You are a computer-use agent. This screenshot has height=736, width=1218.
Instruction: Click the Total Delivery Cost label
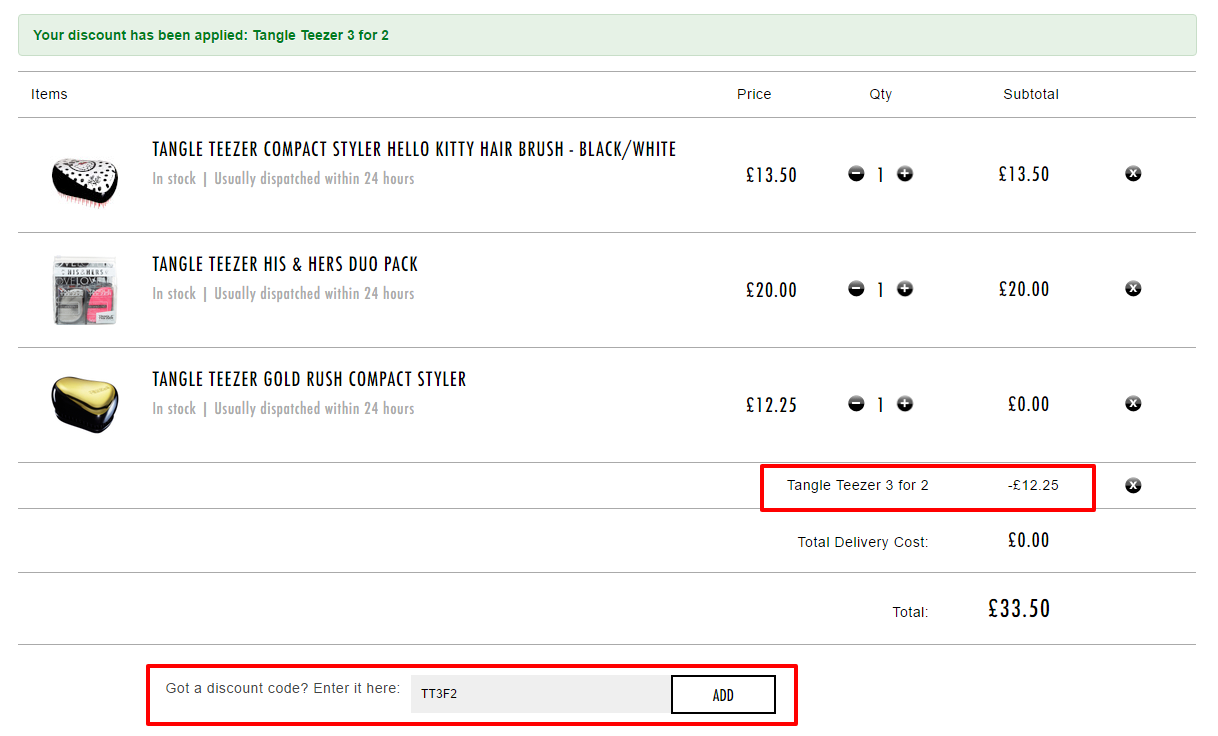pyautogui.click(x=863, y=543)
